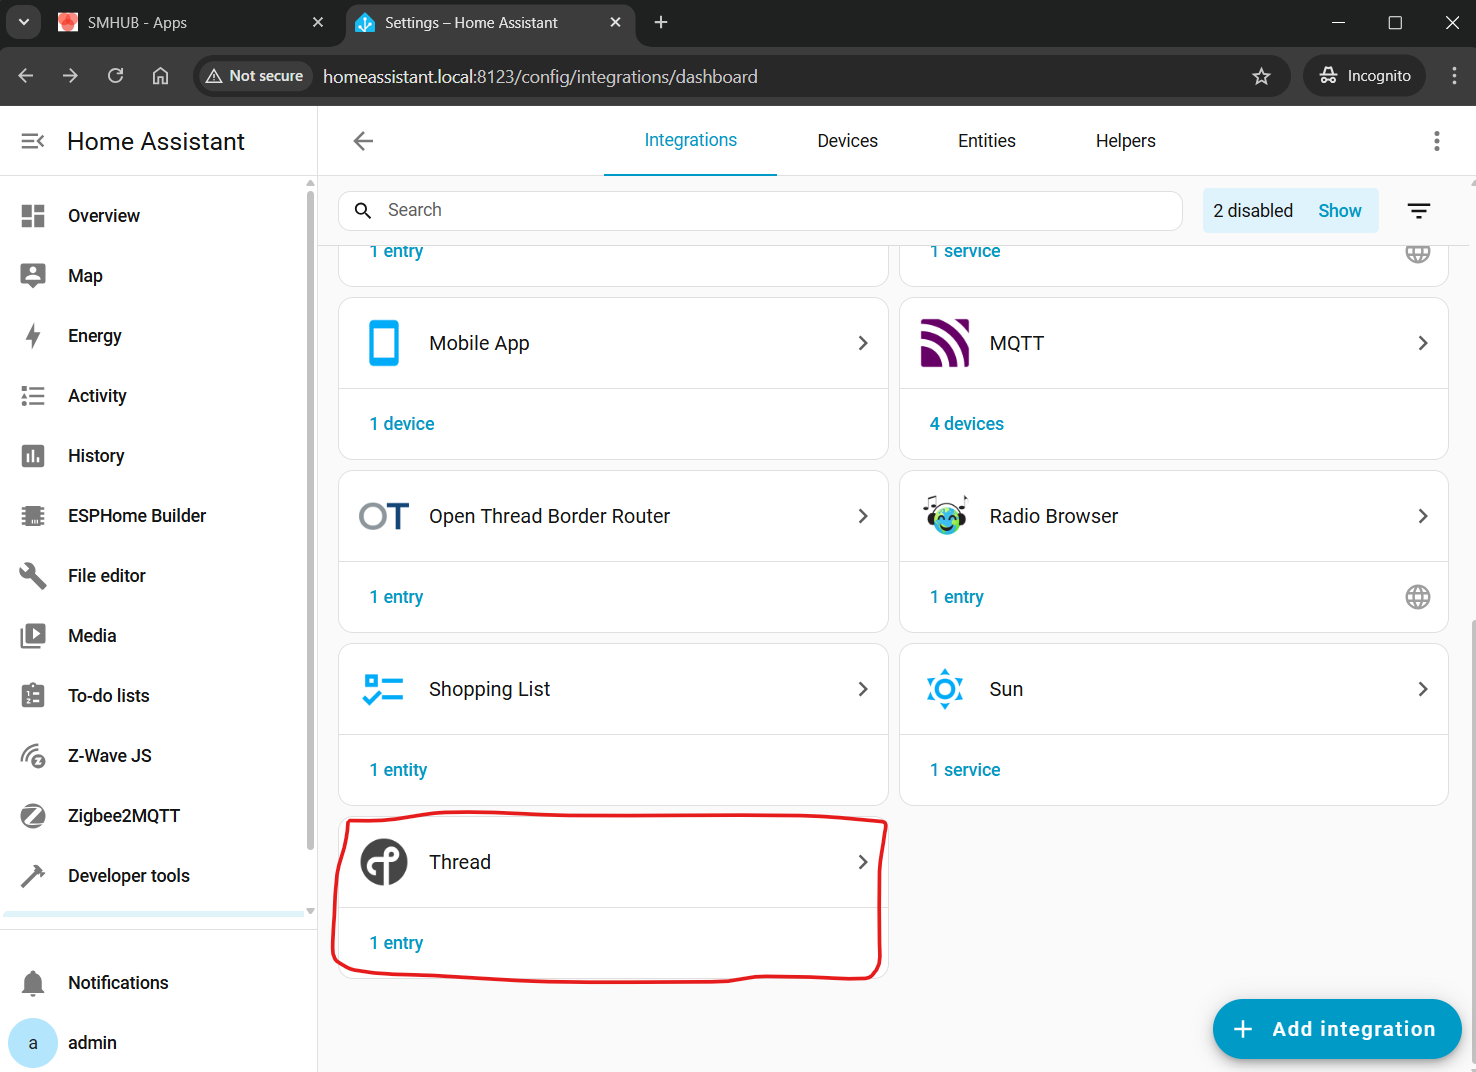Click the integrations Search field
The width and height of the screenshot is (1476, 1072).
click(x=770, y=210)
